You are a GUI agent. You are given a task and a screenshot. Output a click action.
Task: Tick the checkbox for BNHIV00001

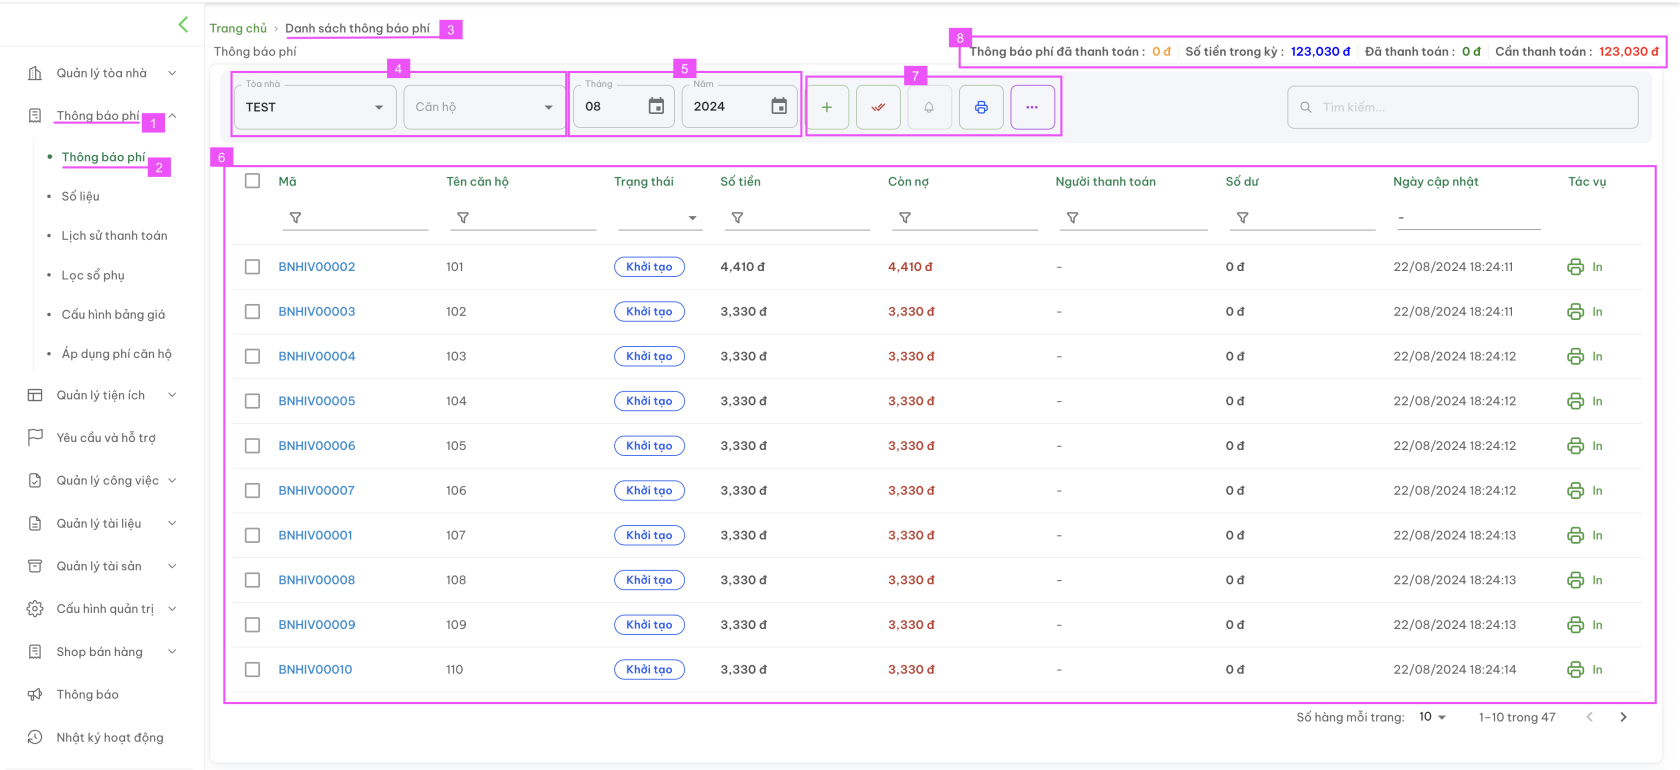pyautogui.click(x=252, y=535)
